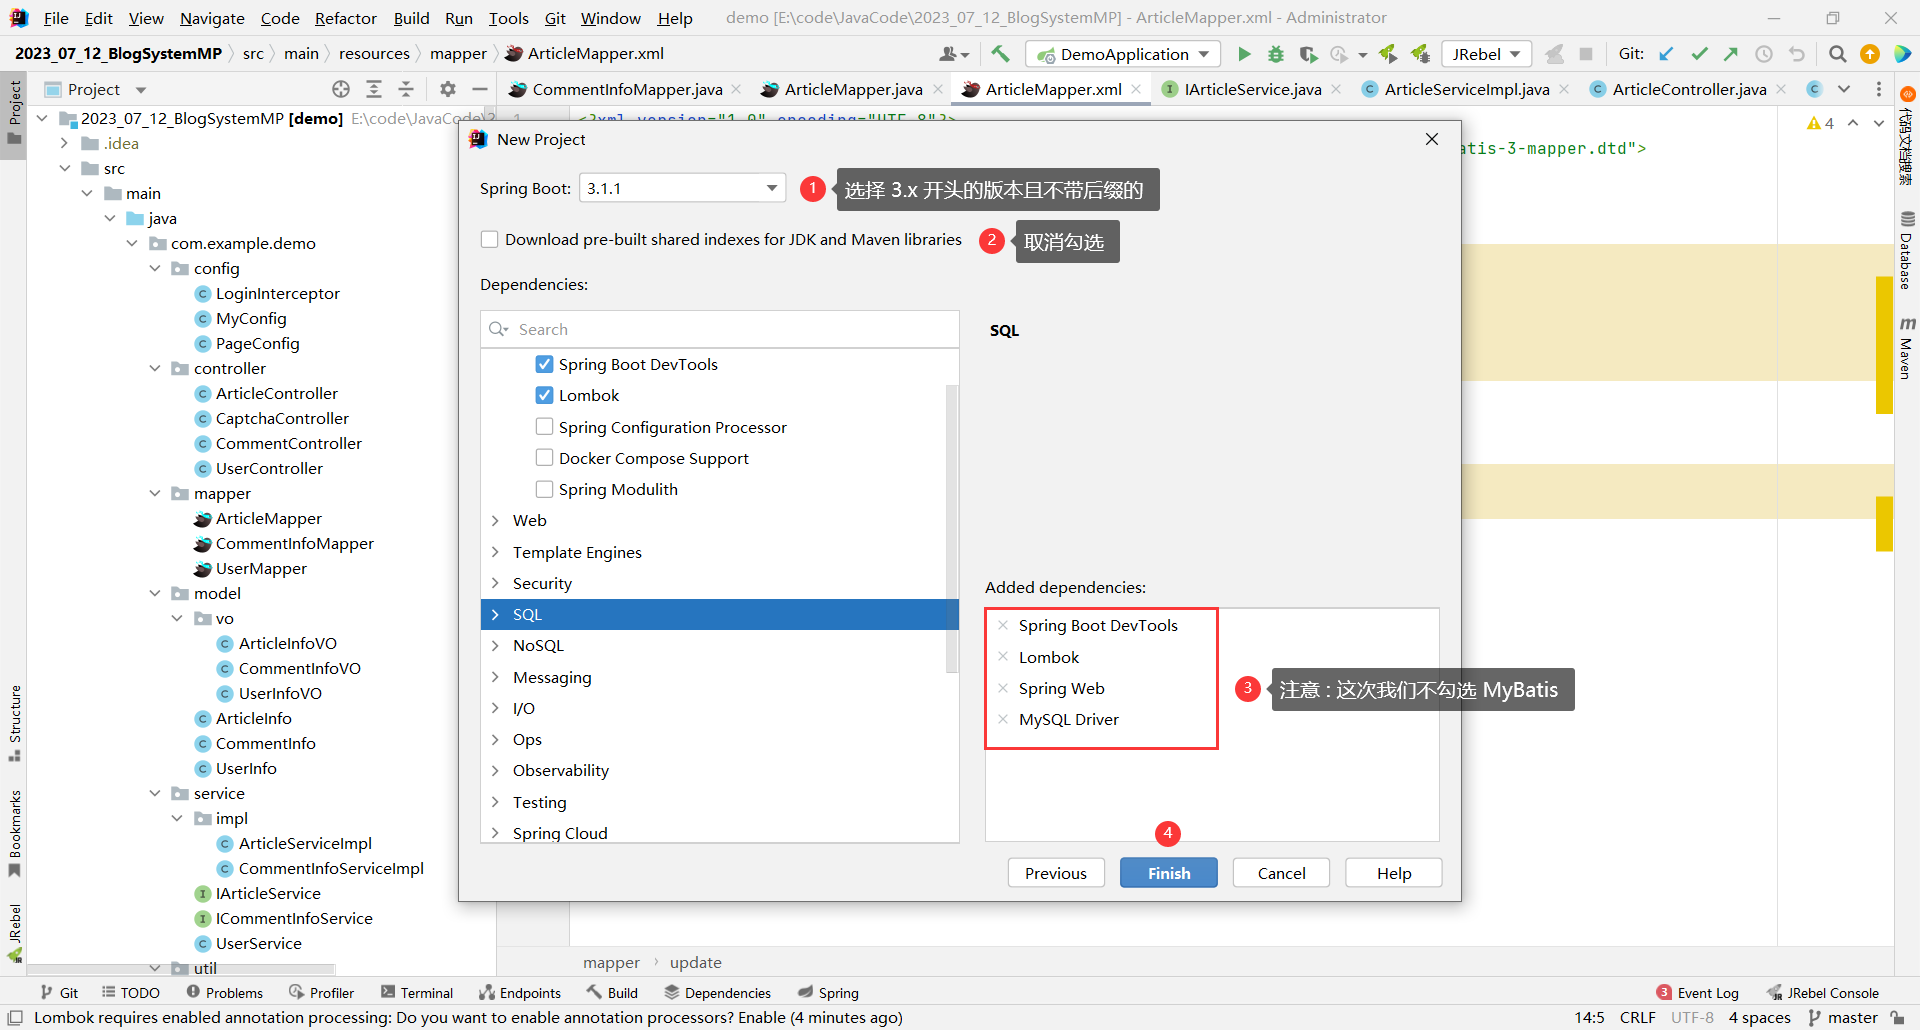The height and width of the screenshot is (1030, 1920).
Task: Click the master Git branch in status bar
Action: (1843, 1018)
